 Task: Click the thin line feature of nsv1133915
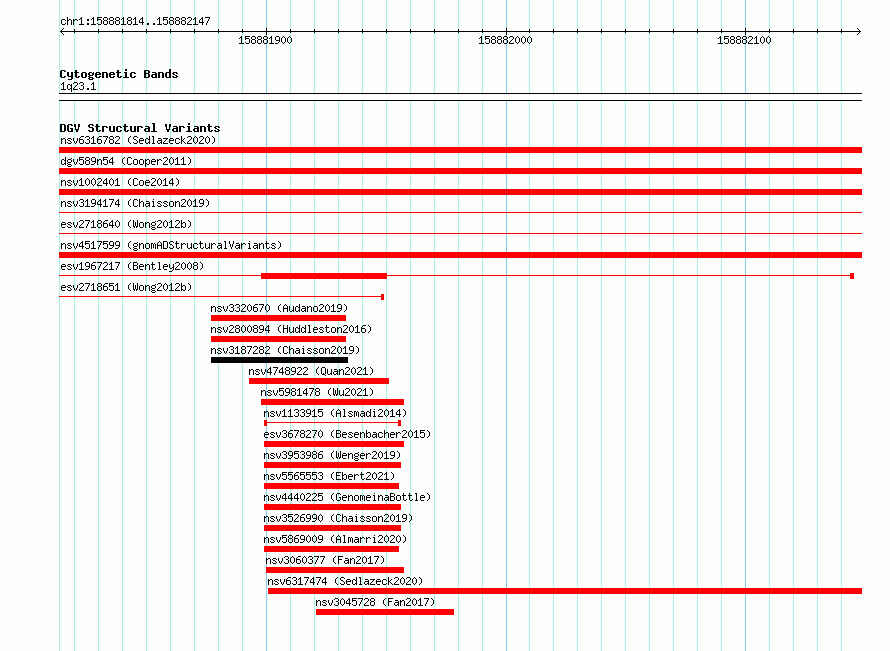tap(333, 423)
